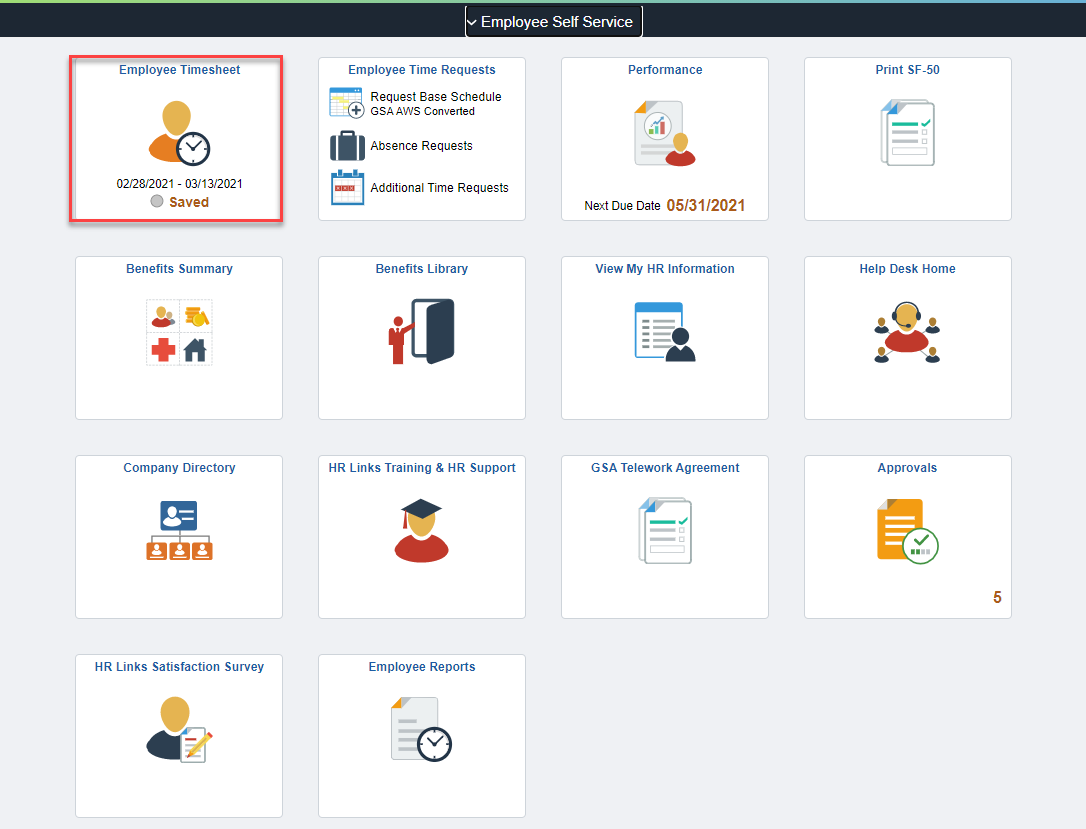Open the GSA Telework Agreement tile

[x=664, y=537]
